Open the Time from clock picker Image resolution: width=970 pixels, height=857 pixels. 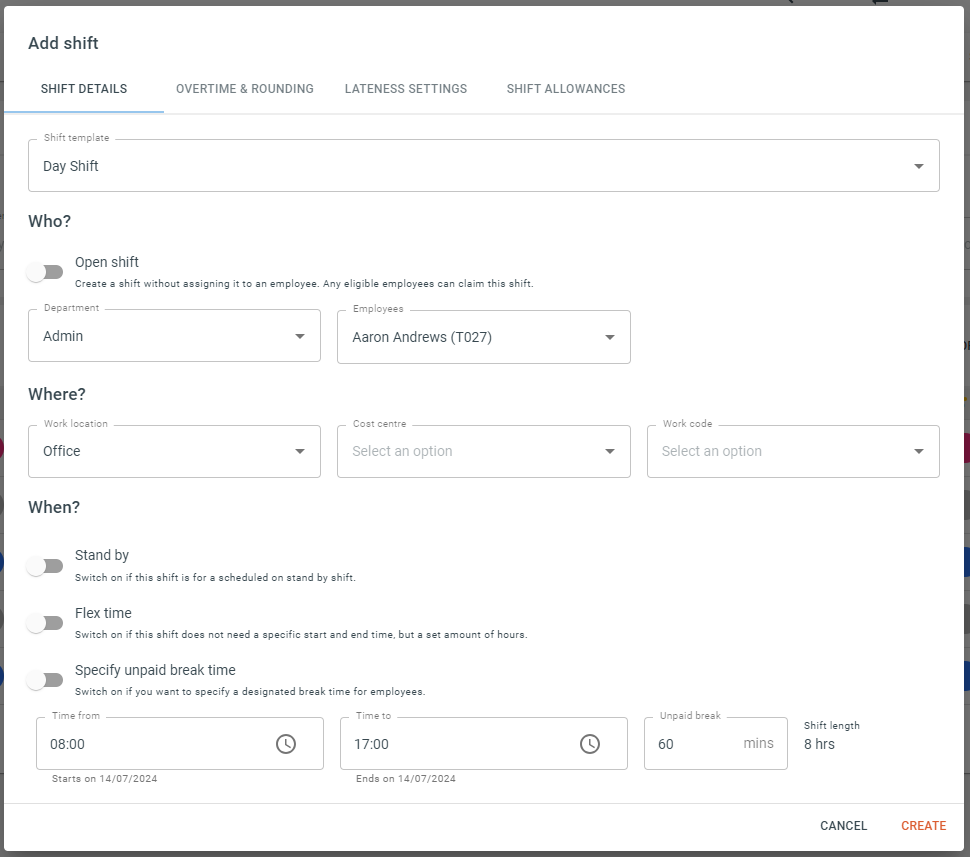[x=286, y=744]
